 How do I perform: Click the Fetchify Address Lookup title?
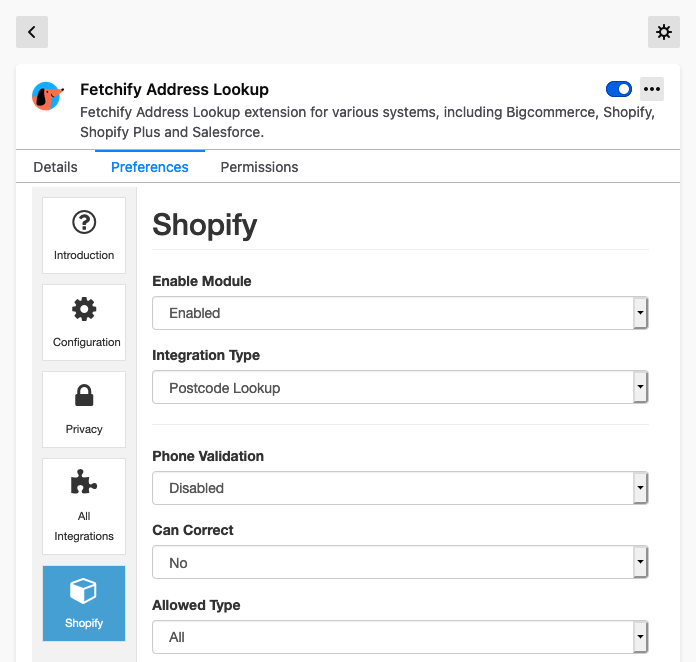(174, 89)
